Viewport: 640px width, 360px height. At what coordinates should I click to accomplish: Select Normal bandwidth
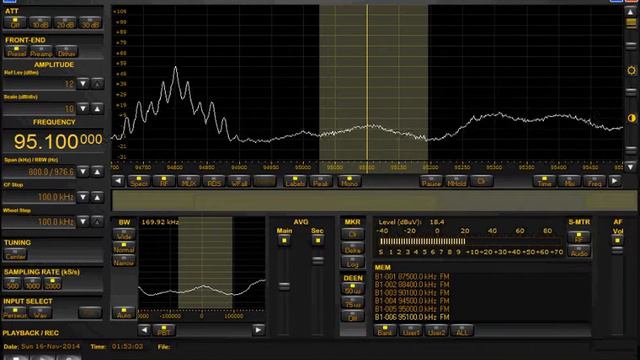coord(124,247)
